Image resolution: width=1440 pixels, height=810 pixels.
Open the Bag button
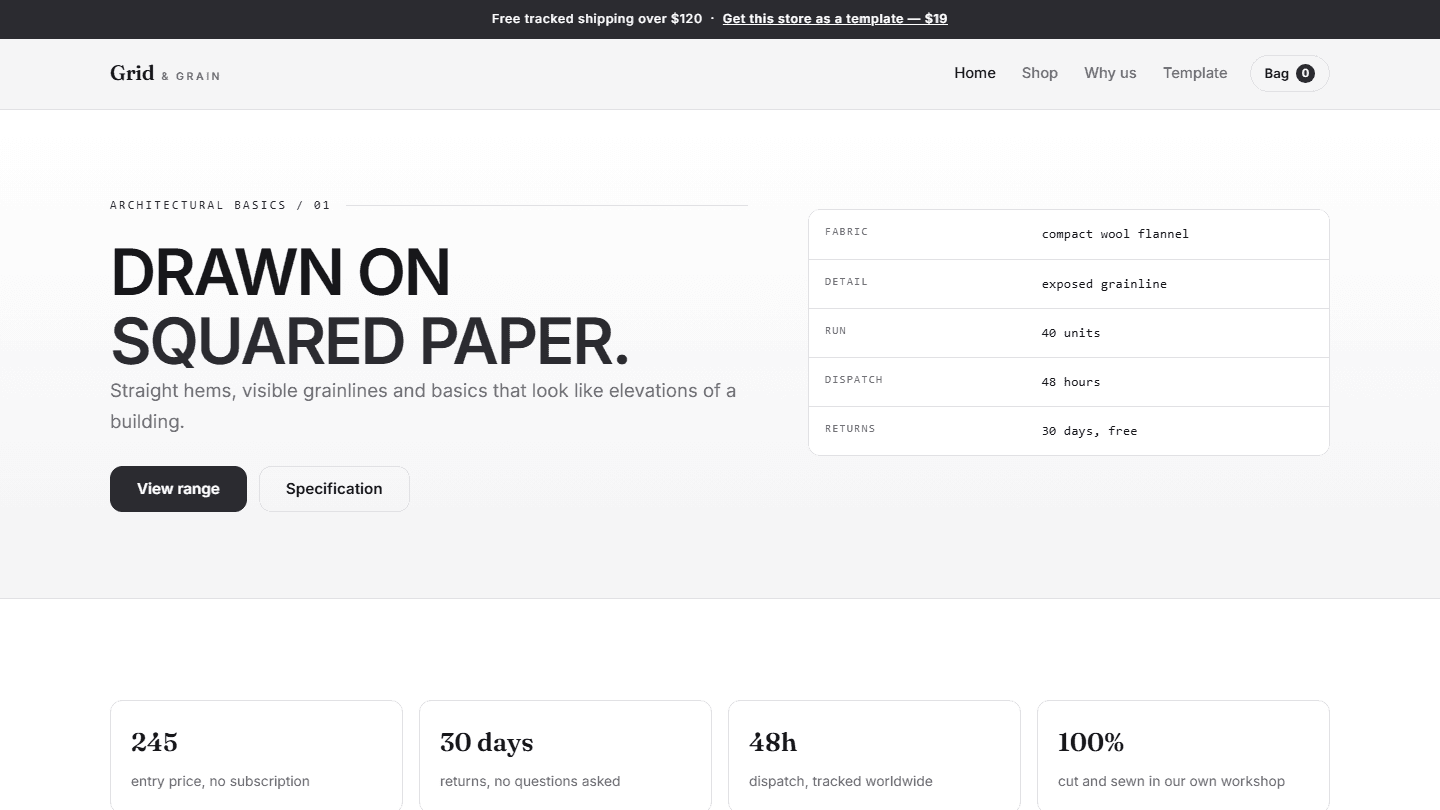click(1289, 73)
